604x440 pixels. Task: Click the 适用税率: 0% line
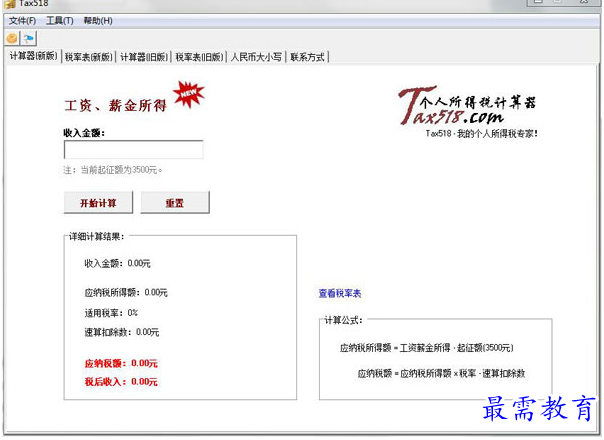(111, 313)
